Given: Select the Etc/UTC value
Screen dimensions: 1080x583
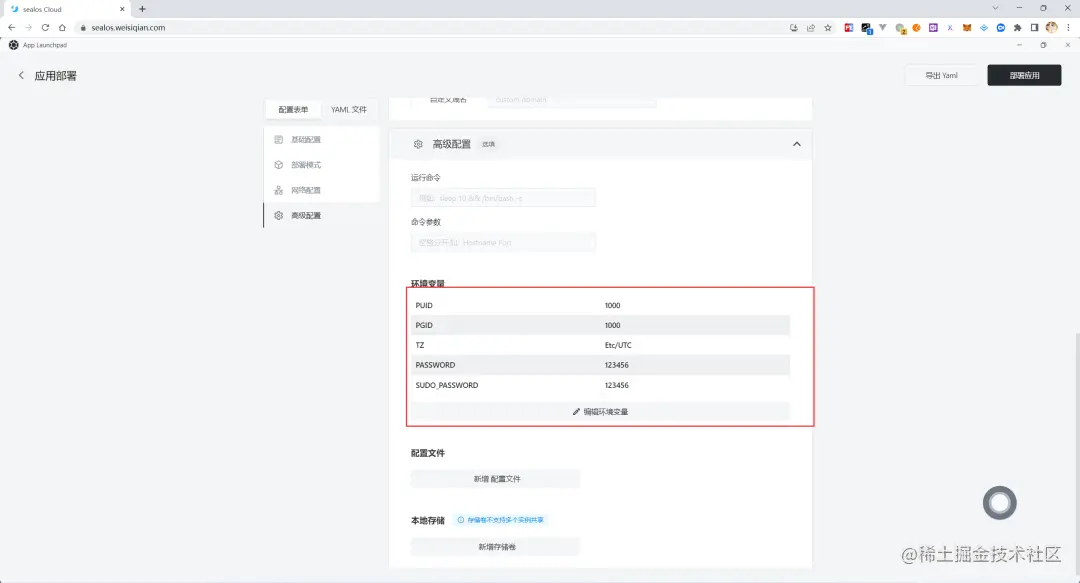Looking at the screenshot, I should coord(618,345).
